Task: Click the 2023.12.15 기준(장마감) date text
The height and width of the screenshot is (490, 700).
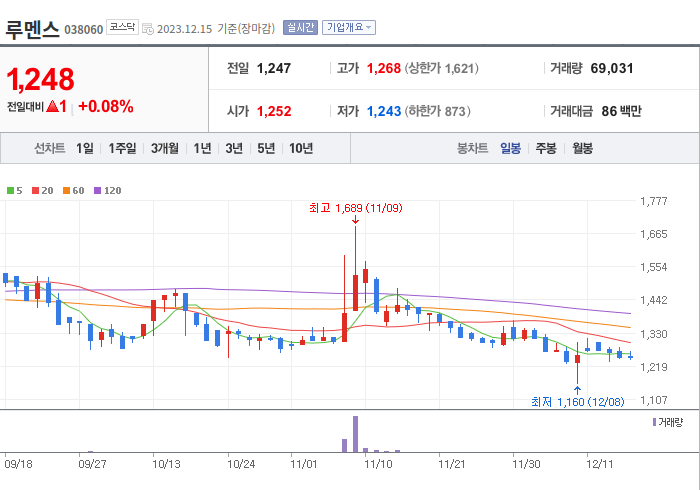Action: click(x=216, y=29)
